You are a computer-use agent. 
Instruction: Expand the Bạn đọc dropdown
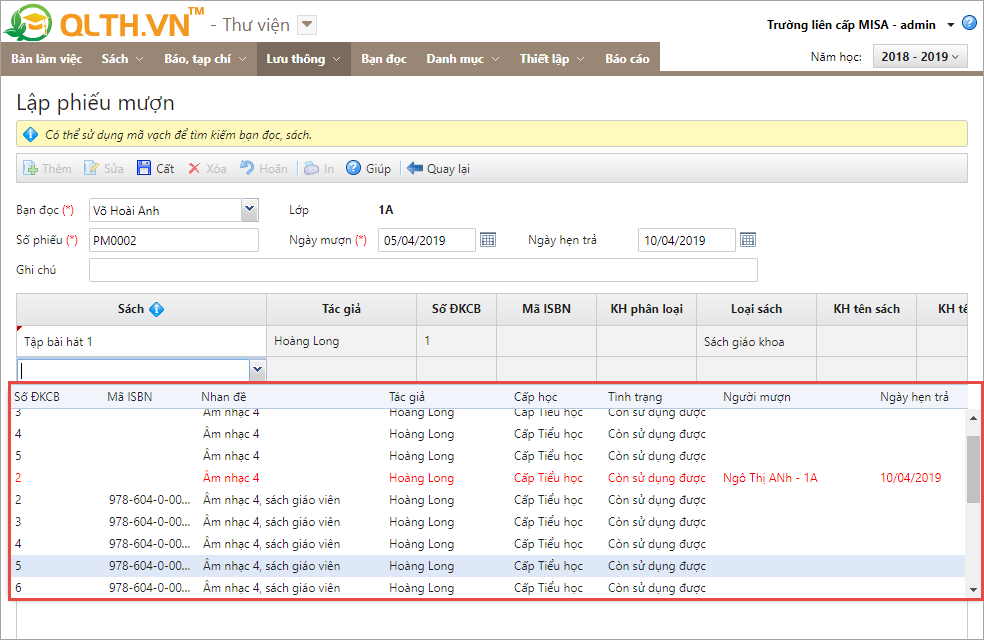[x=249, y=210]
